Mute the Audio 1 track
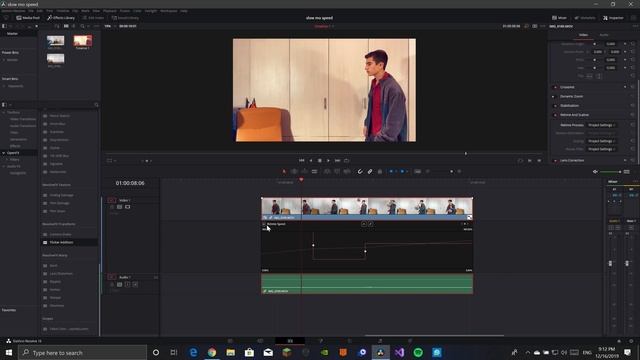The height and width of the screenshot is (360, 640). coord(136,284)
